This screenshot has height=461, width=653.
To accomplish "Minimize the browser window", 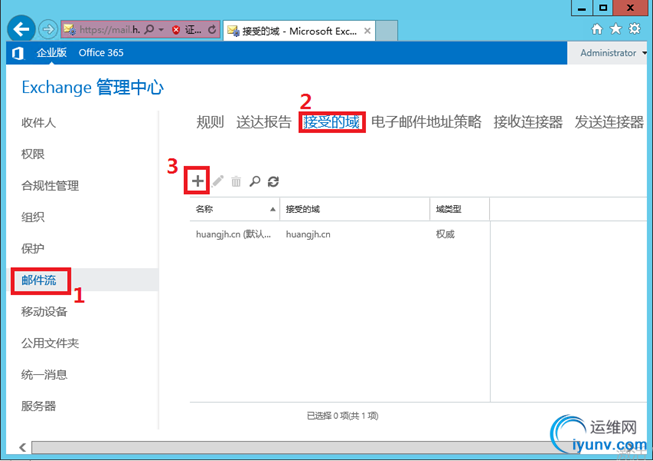I will tap(582, 7).
